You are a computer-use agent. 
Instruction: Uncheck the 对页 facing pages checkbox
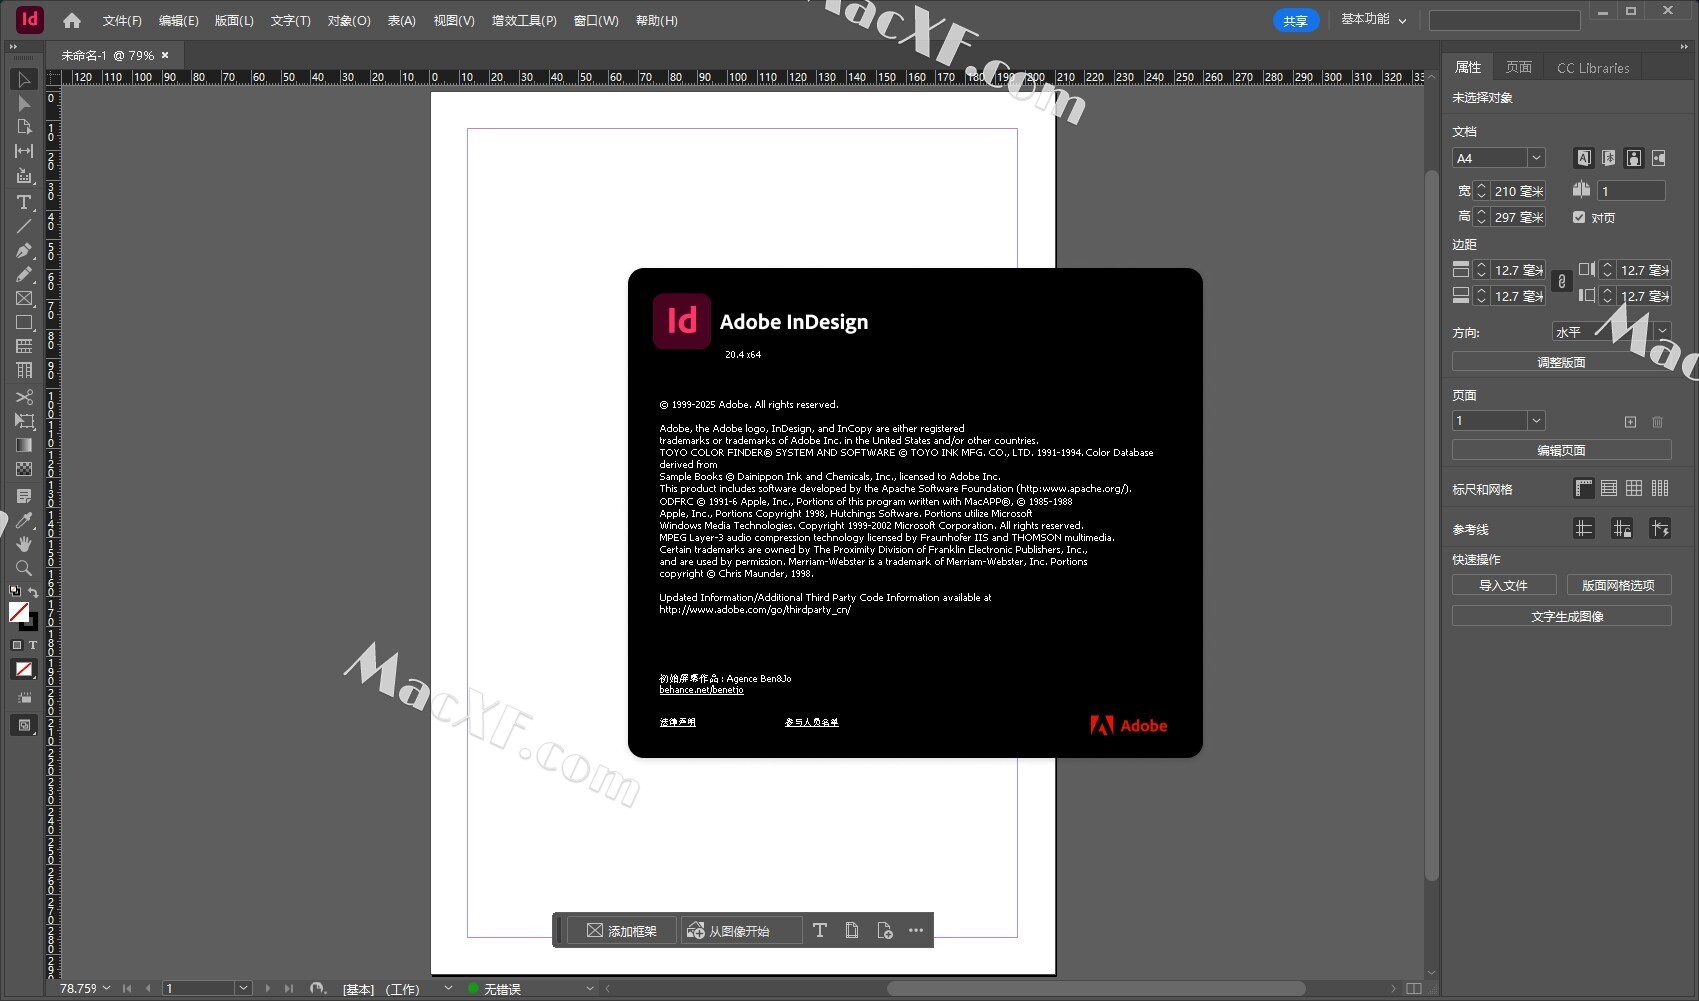(1579, 217)
